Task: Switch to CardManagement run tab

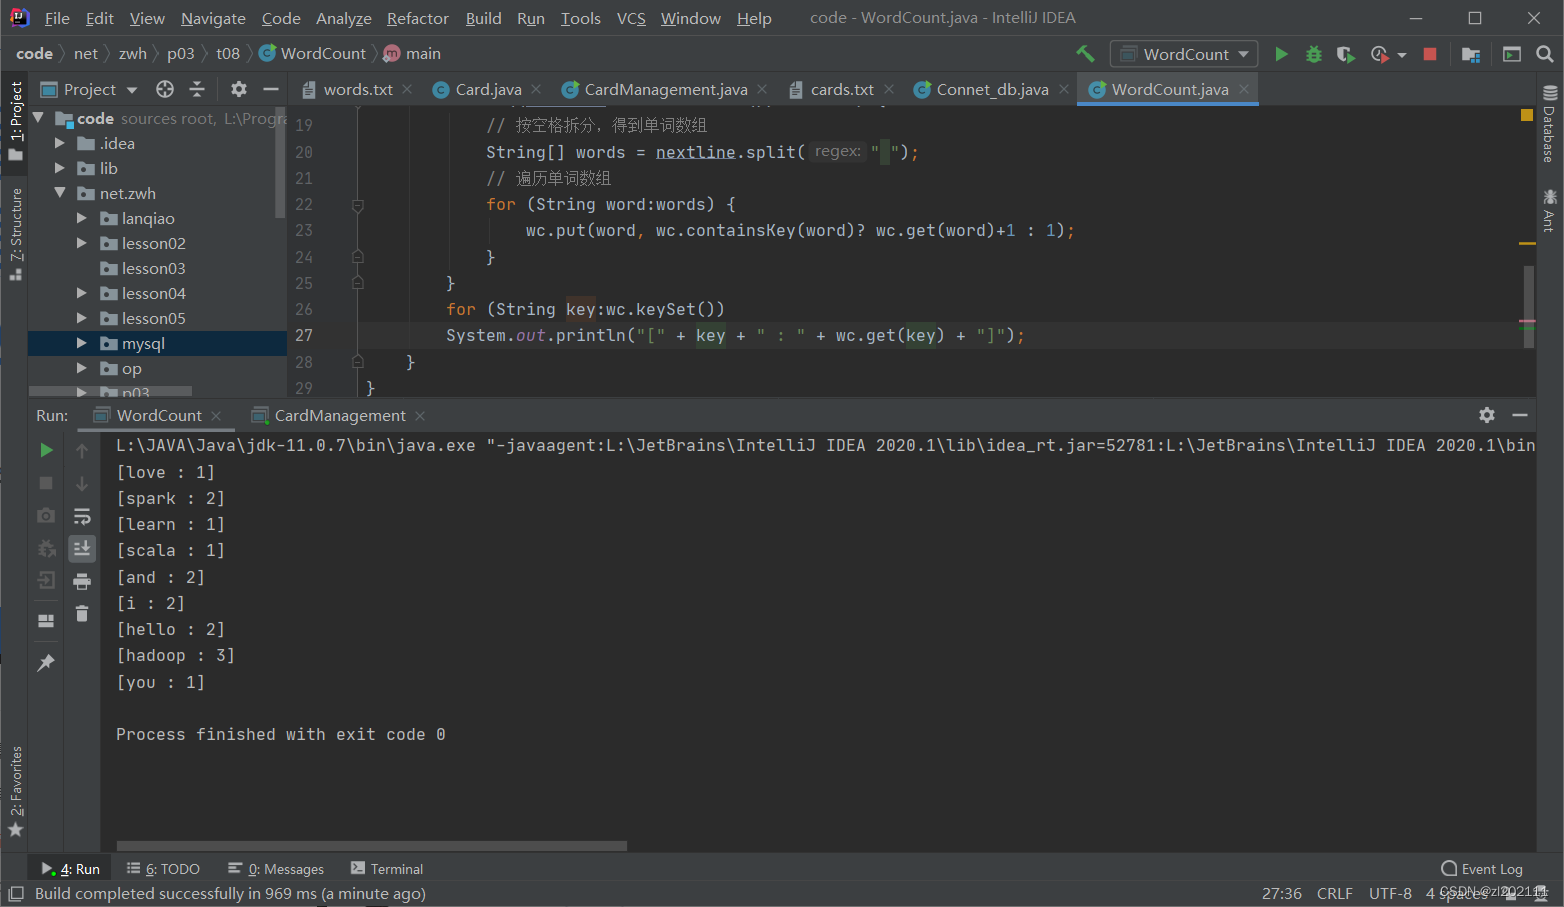Action: (340, 415)
